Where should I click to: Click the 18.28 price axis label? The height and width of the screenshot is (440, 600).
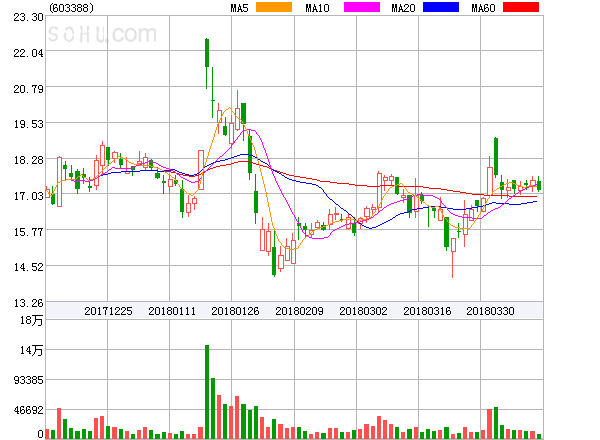pos(28,160)
